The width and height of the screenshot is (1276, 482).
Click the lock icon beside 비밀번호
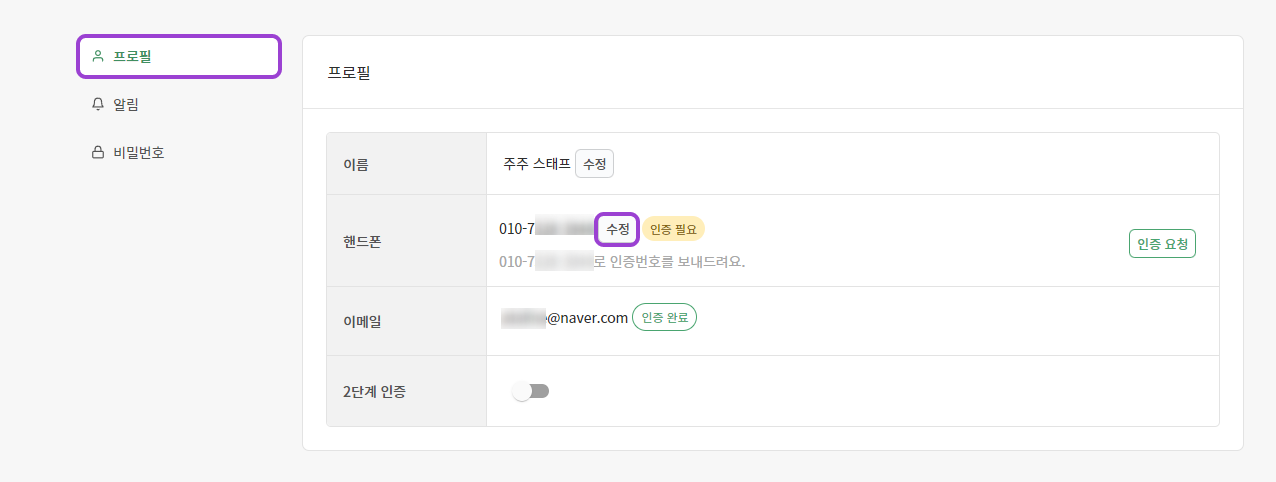[98, 153]
